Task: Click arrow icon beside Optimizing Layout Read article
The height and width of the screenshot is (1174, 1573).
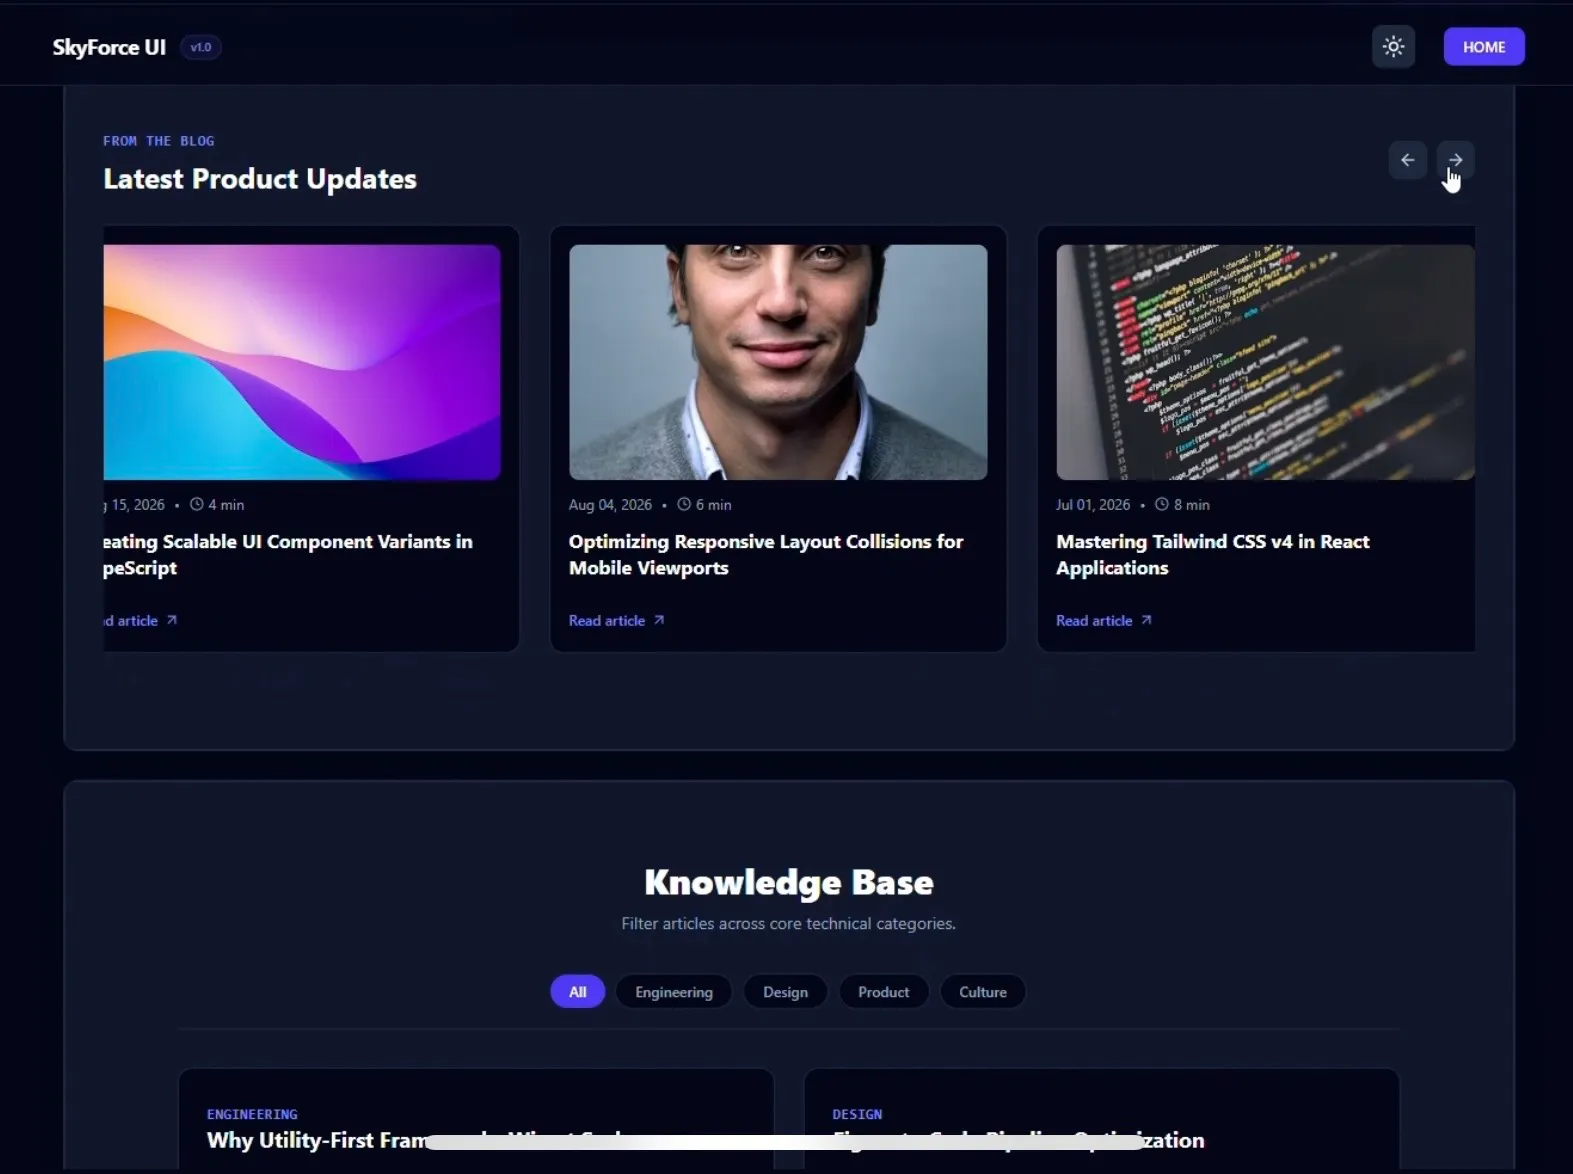Action: tap(659, 620)
